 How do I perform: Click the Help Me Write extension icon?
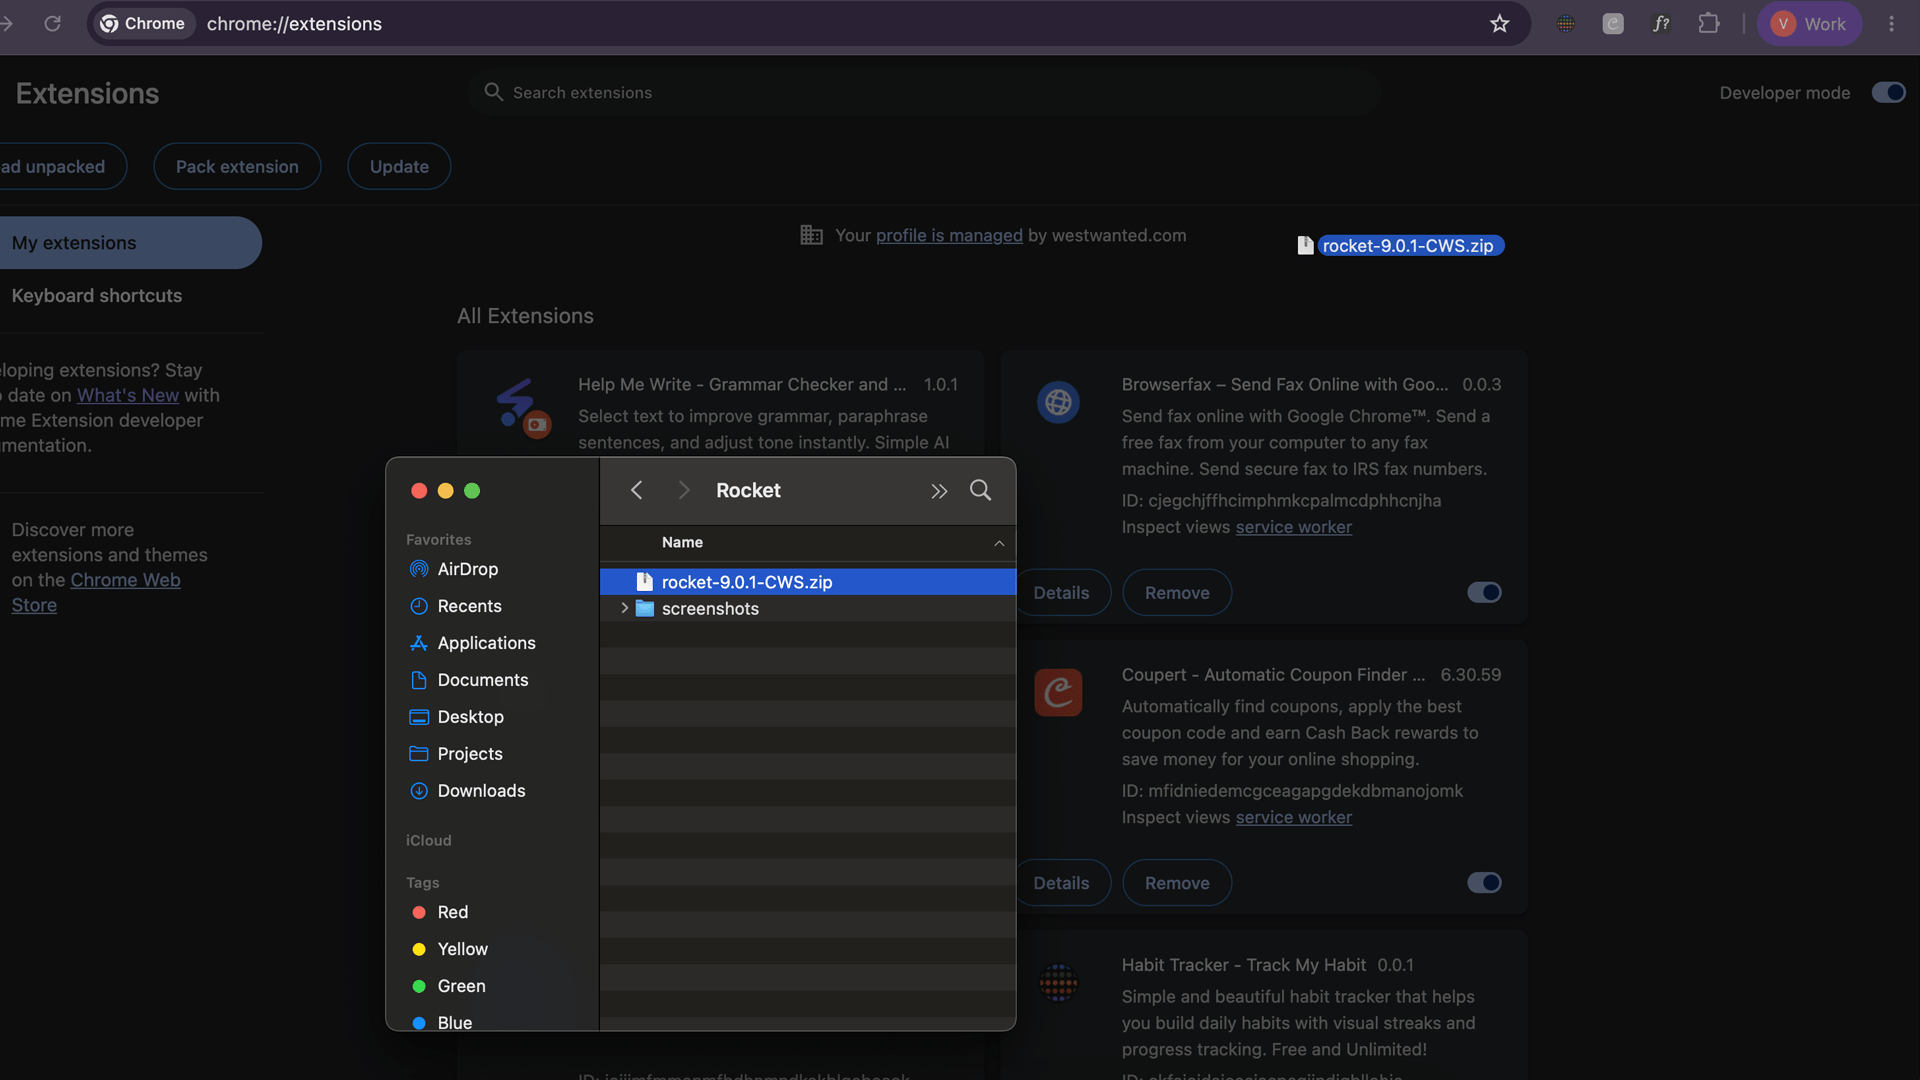coord(523,408)
